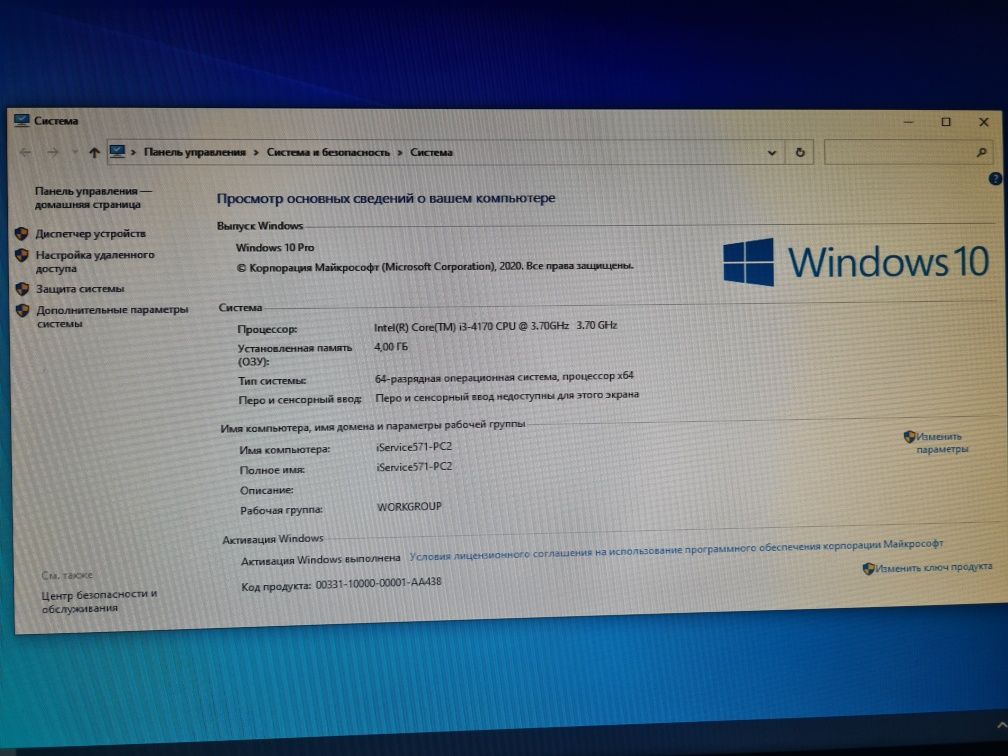
Task: Open Настройка удаленного доступа
Action: coord(95,262)
